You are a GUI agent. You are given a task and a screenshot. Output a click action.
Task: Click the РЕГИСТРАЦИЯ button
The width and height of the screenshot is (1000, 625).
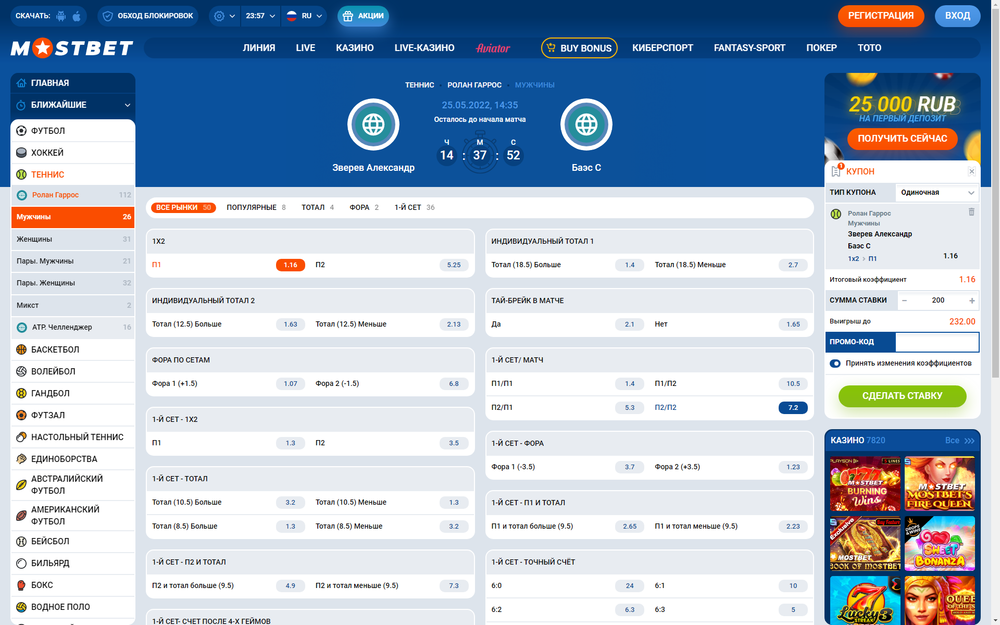click(x=881, y=16)
